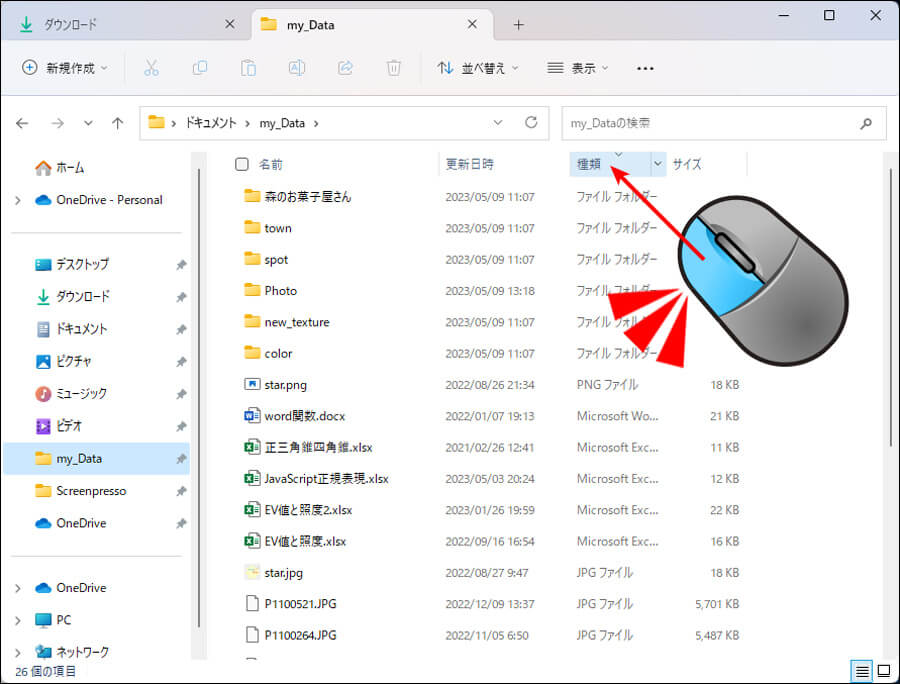Sort by the 更新日時 column header

click(x=470, y=164)
